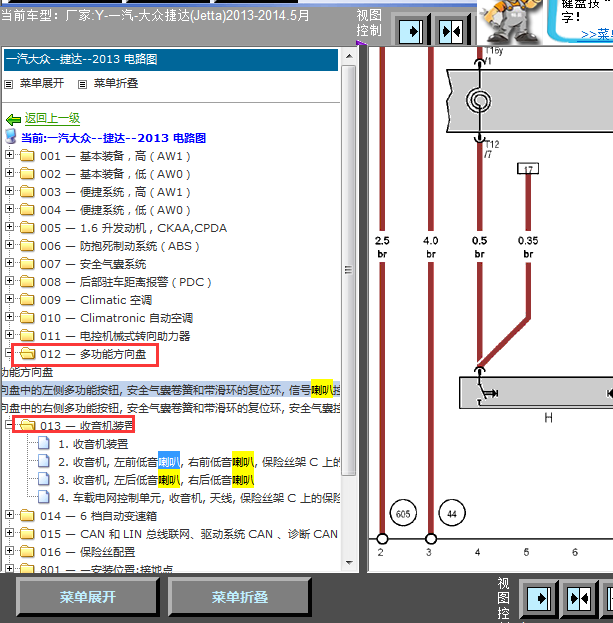Screen dimensions: 613x623
Task: Expand folder 004 便捷系统 低
Action: pyautogui.click(x=10, y=209)
